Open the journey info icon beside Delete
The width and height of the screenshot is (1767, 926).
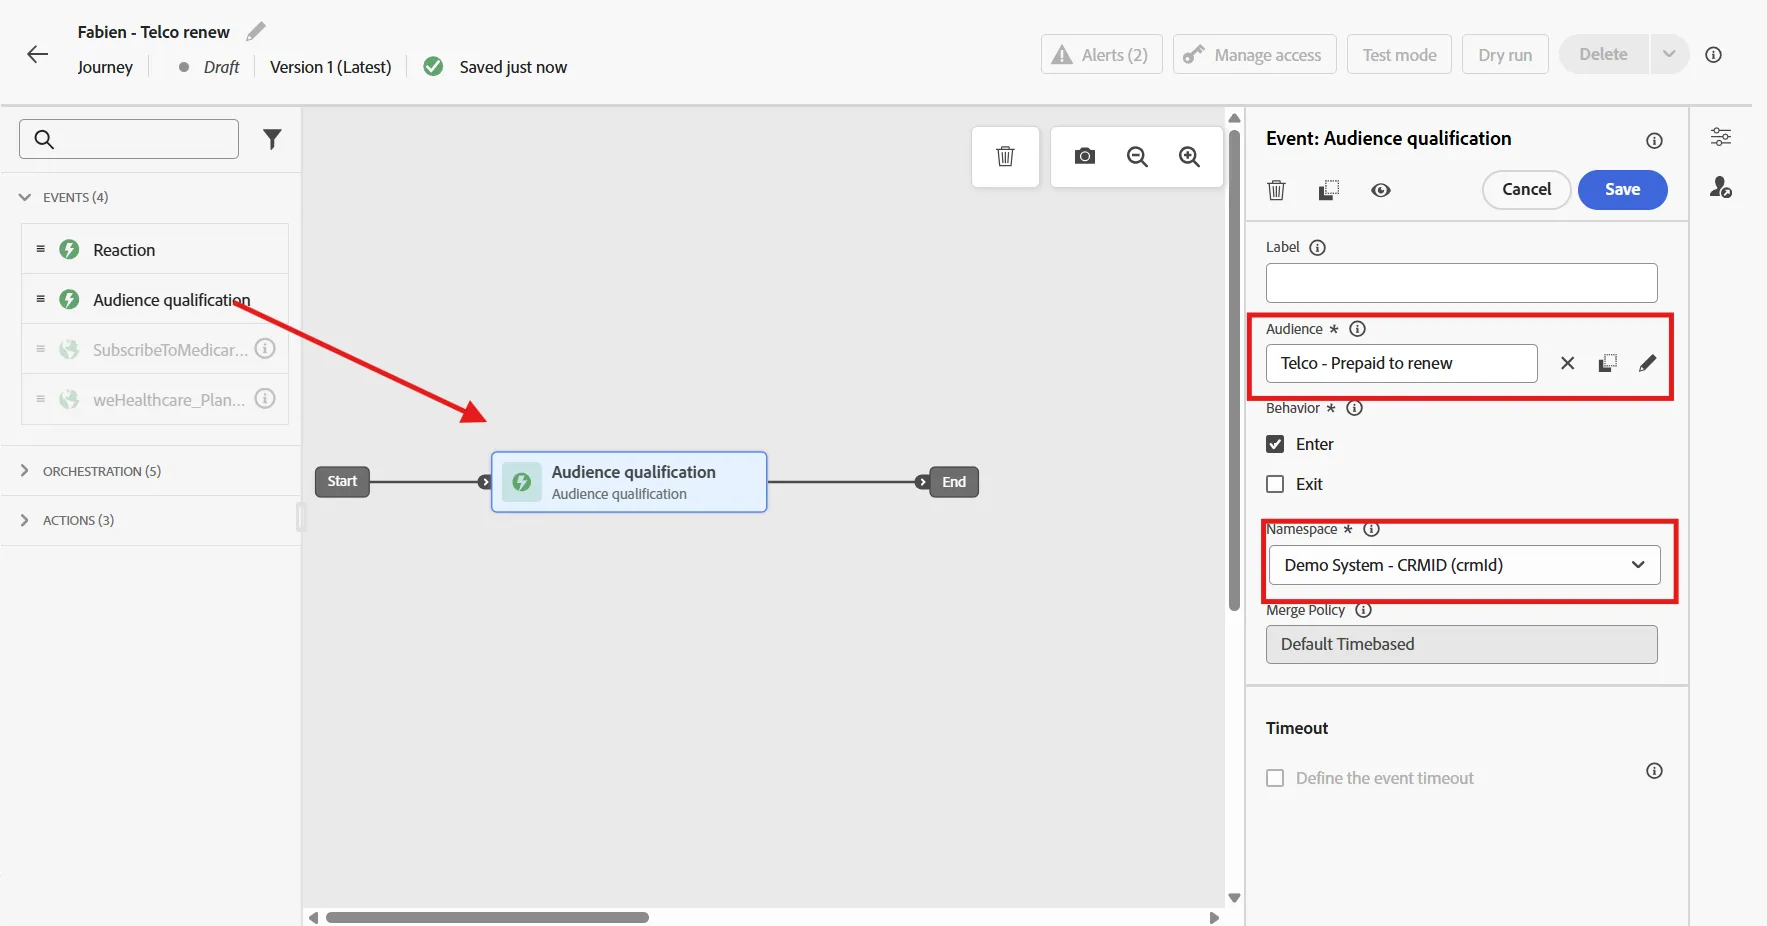pyautogui.click(x=1713, y=54)
